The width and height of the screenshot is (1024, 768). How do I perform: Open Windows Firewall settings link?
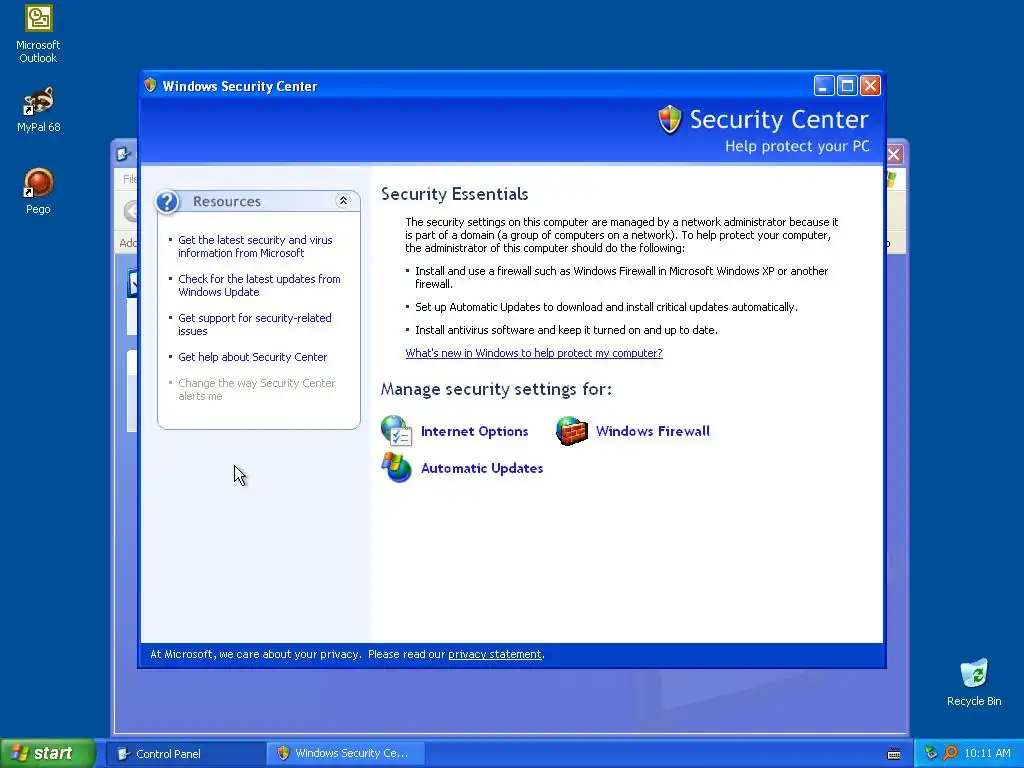tap(652, 431)
